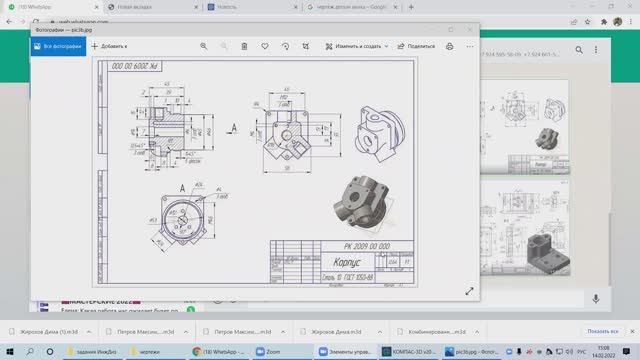640x360 pixels.
Task: Close the Chrome downloads bar
Action: (x=632, y=331)
